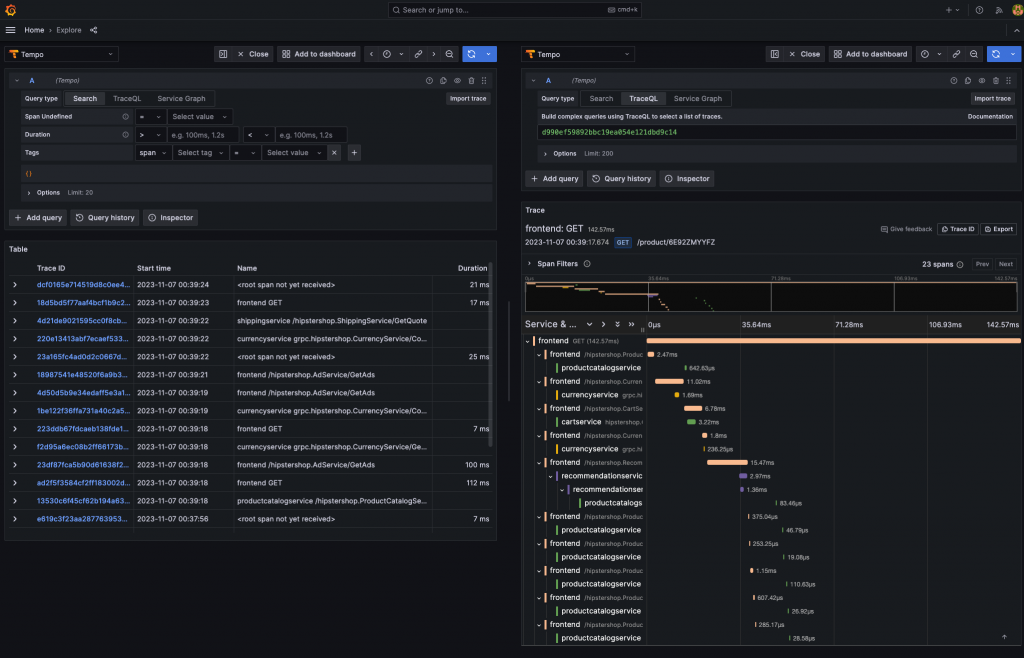Click the info icon next to Duration
The width and height of the screenshot is (1024, 658).
[x=125, y=134]
